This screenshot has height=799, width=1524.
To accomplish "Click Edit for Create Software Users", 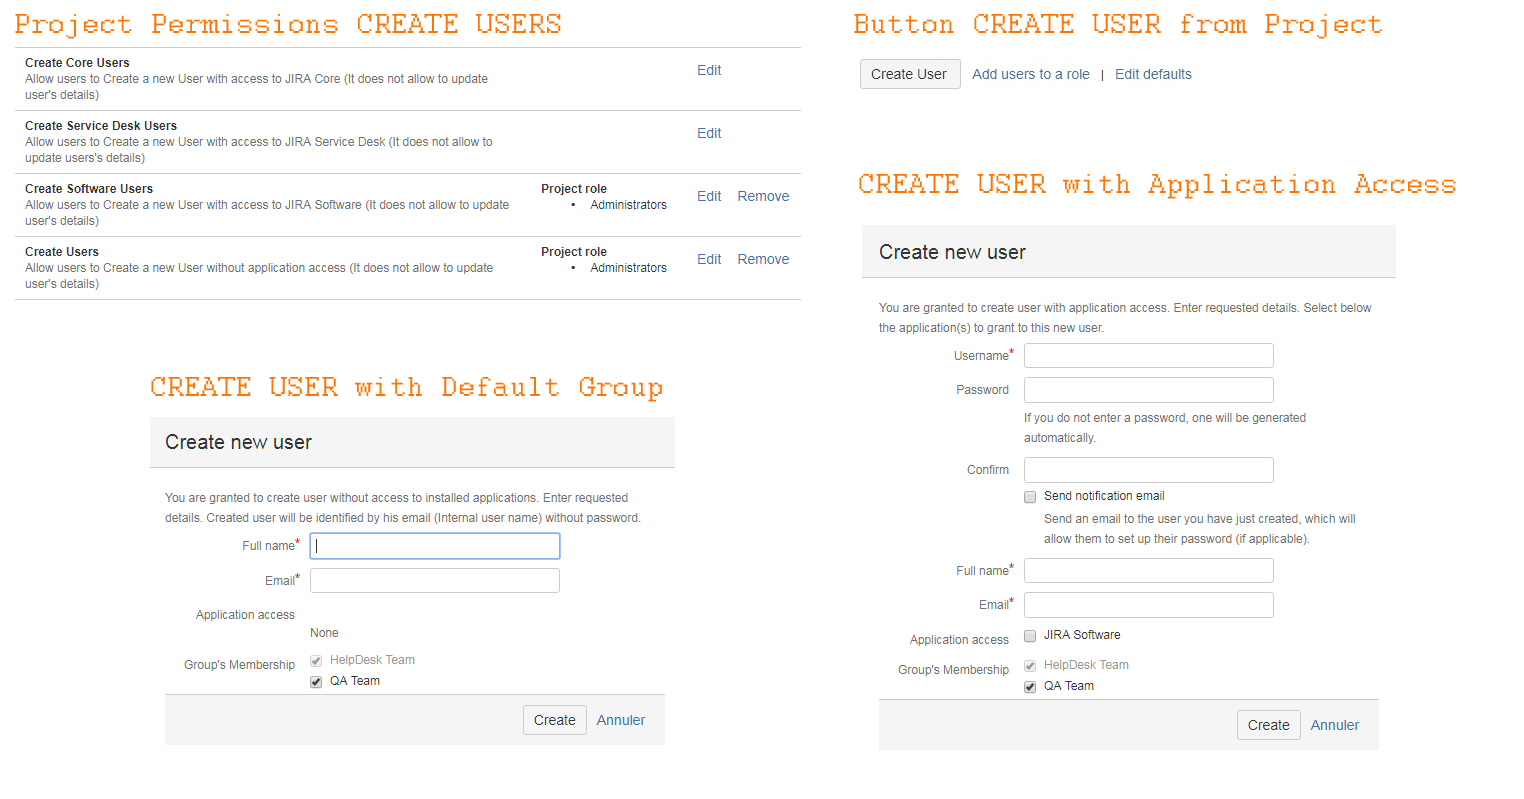I will pyautogui.click(x=709, y=196).
